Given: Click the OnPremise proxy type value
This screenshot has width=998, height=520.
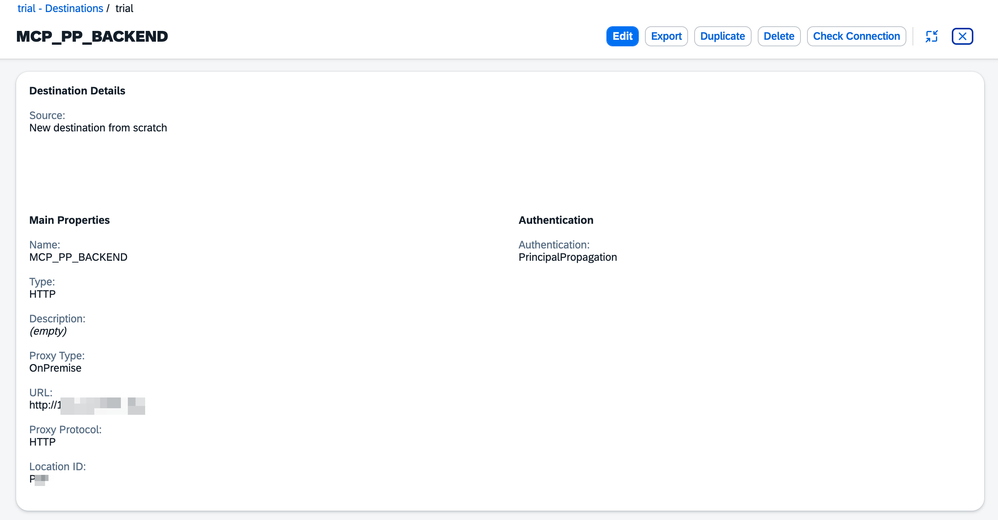Looking at the screenshot, I should tap(55, 368).
